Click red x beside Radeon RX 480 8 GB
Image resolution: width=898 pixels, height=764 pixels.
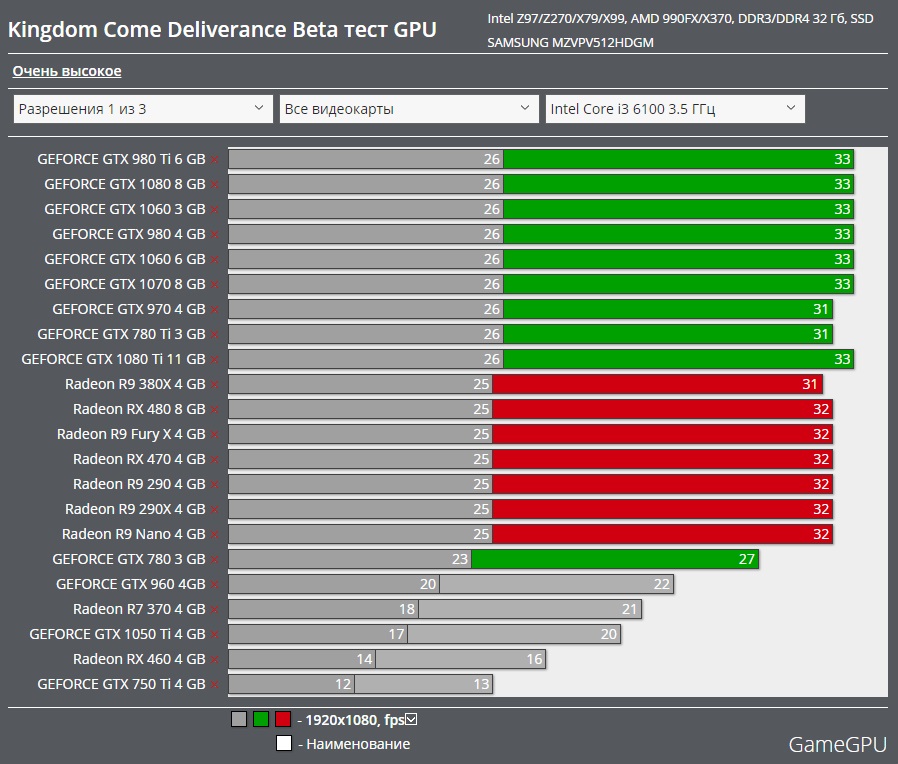pyautogui.click(x=215, y=409)
